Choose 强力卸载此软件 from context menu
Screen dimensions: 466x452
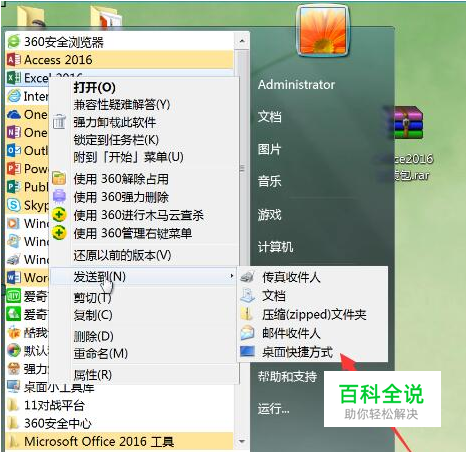pyautogui.click(x=115, y=122)
